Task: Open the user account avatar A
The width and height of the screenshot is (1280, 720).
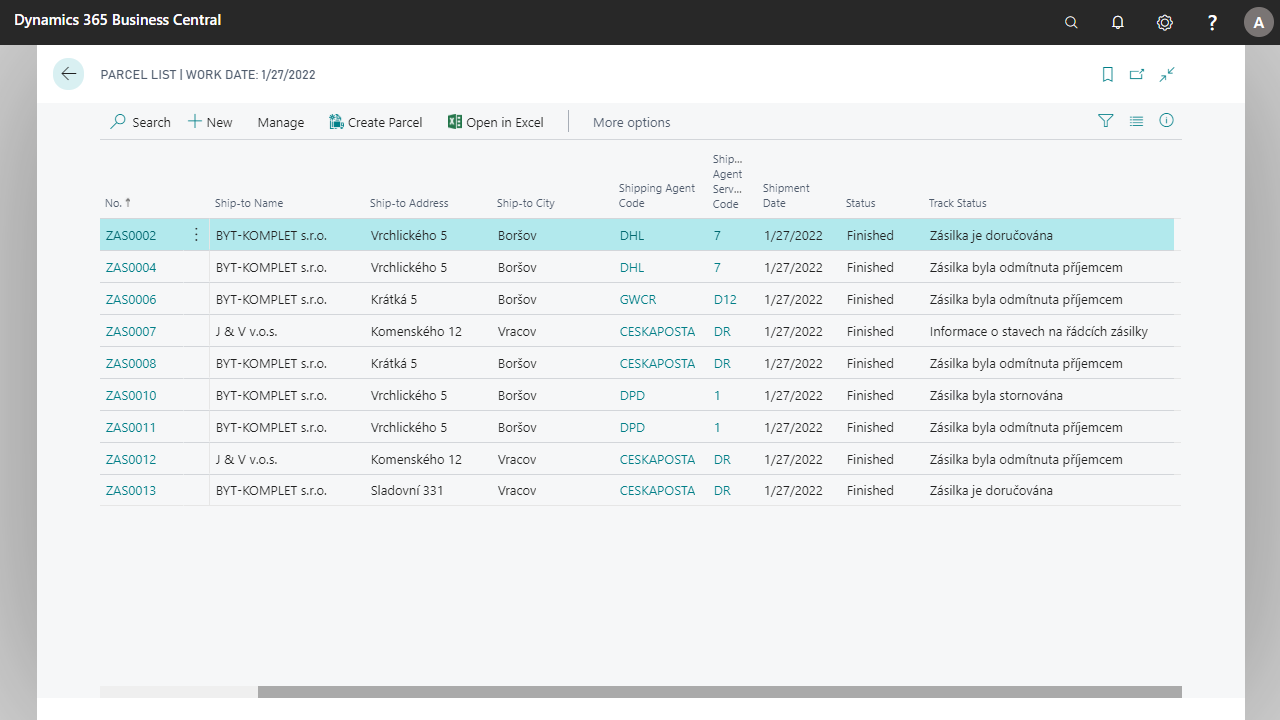Action: pyautogui.click(x=1259, y=22)
